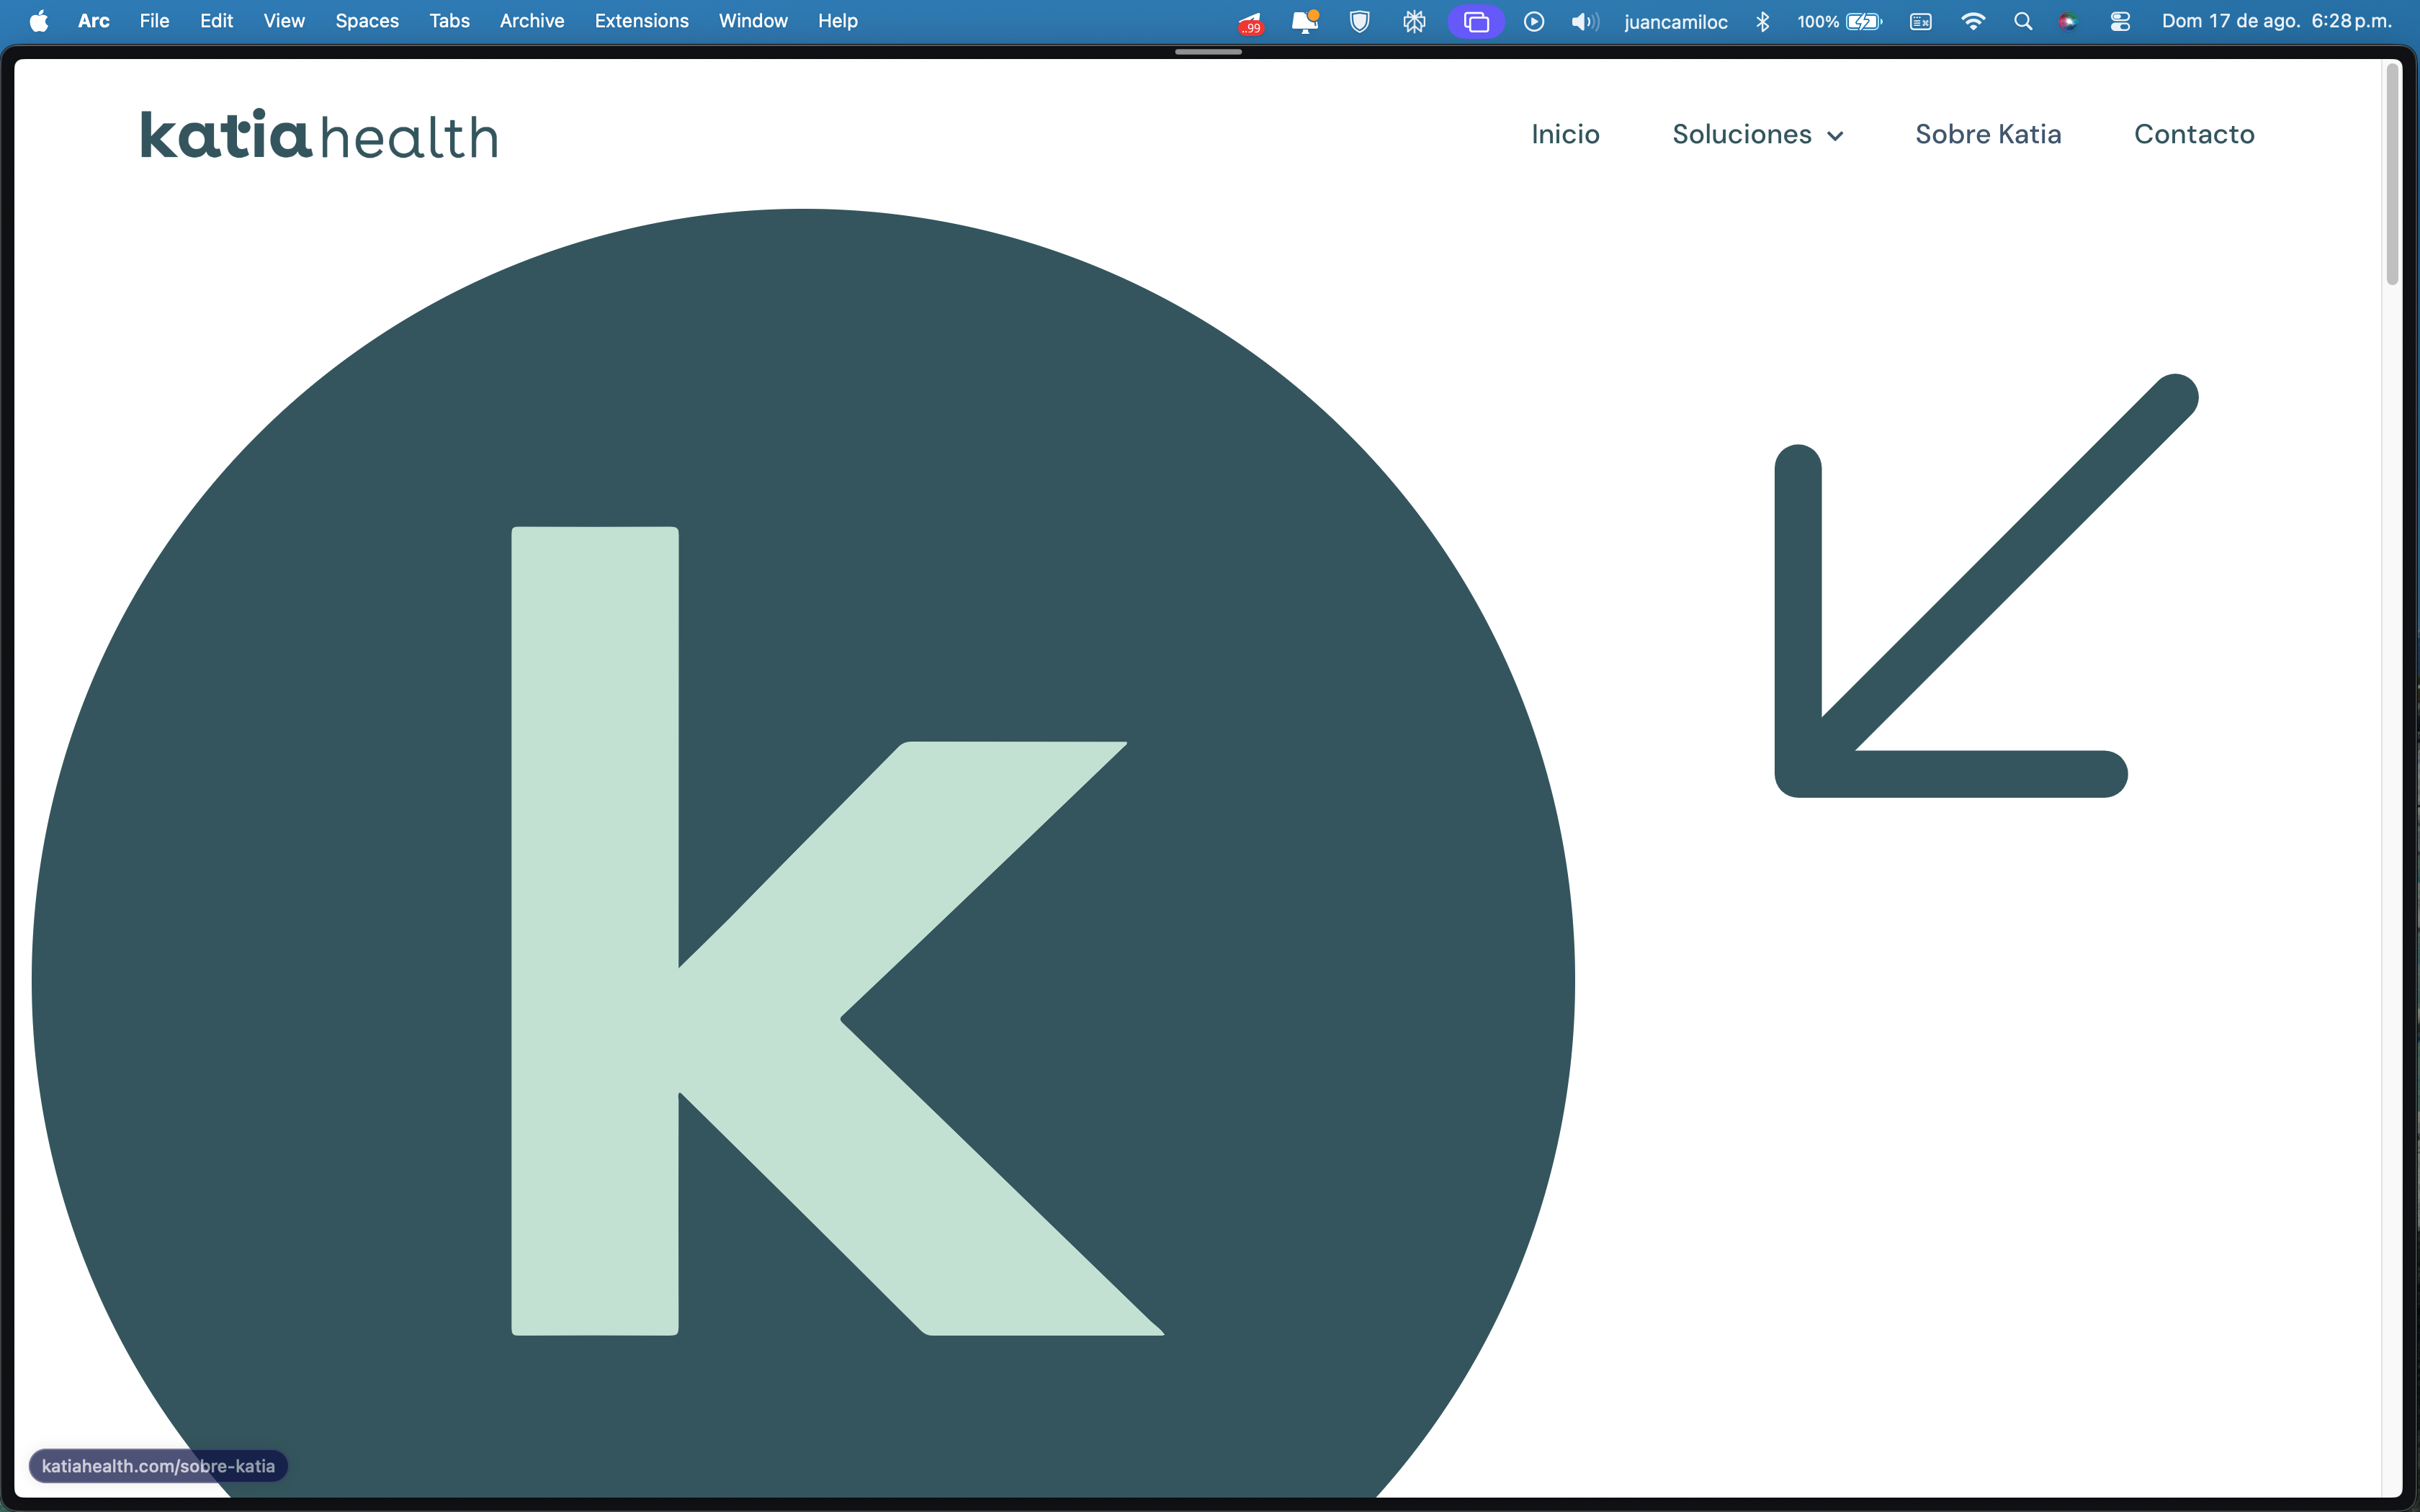Open the Help menu
The image size is (2420, 1512).
point(838,21)
